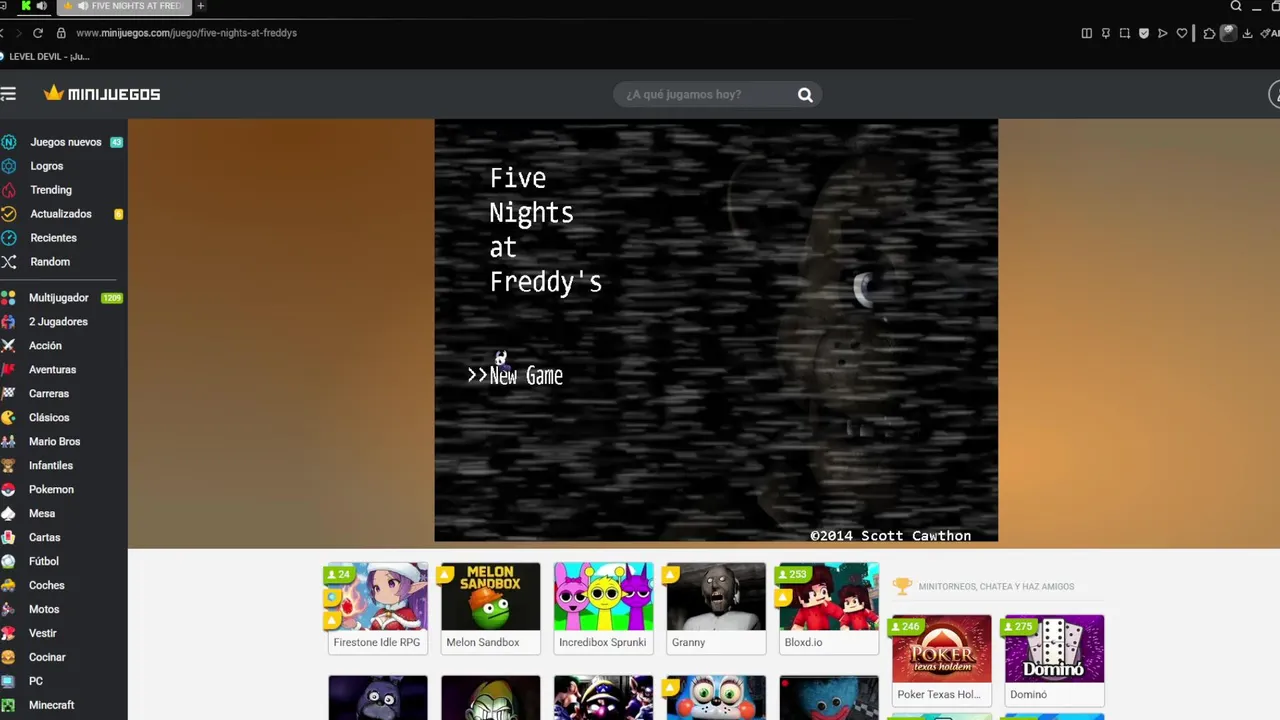
Task: Click the Mario Bros category icon
Action: (x=8, y=442)
